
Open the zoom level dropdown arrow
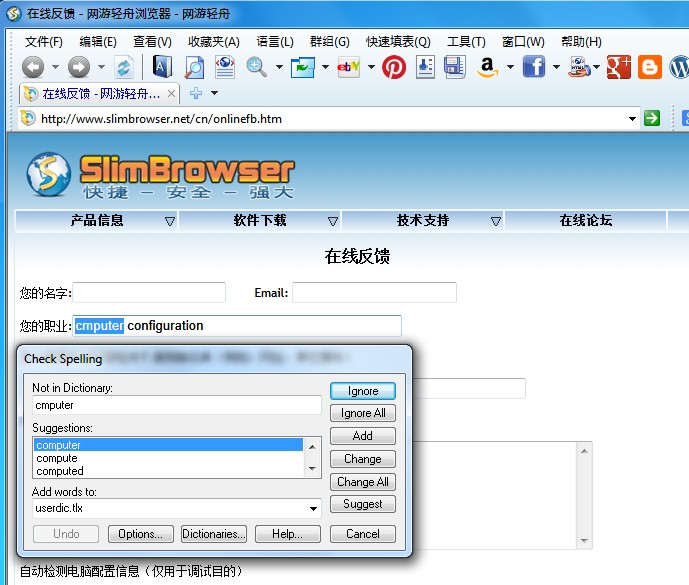[279, 67]
